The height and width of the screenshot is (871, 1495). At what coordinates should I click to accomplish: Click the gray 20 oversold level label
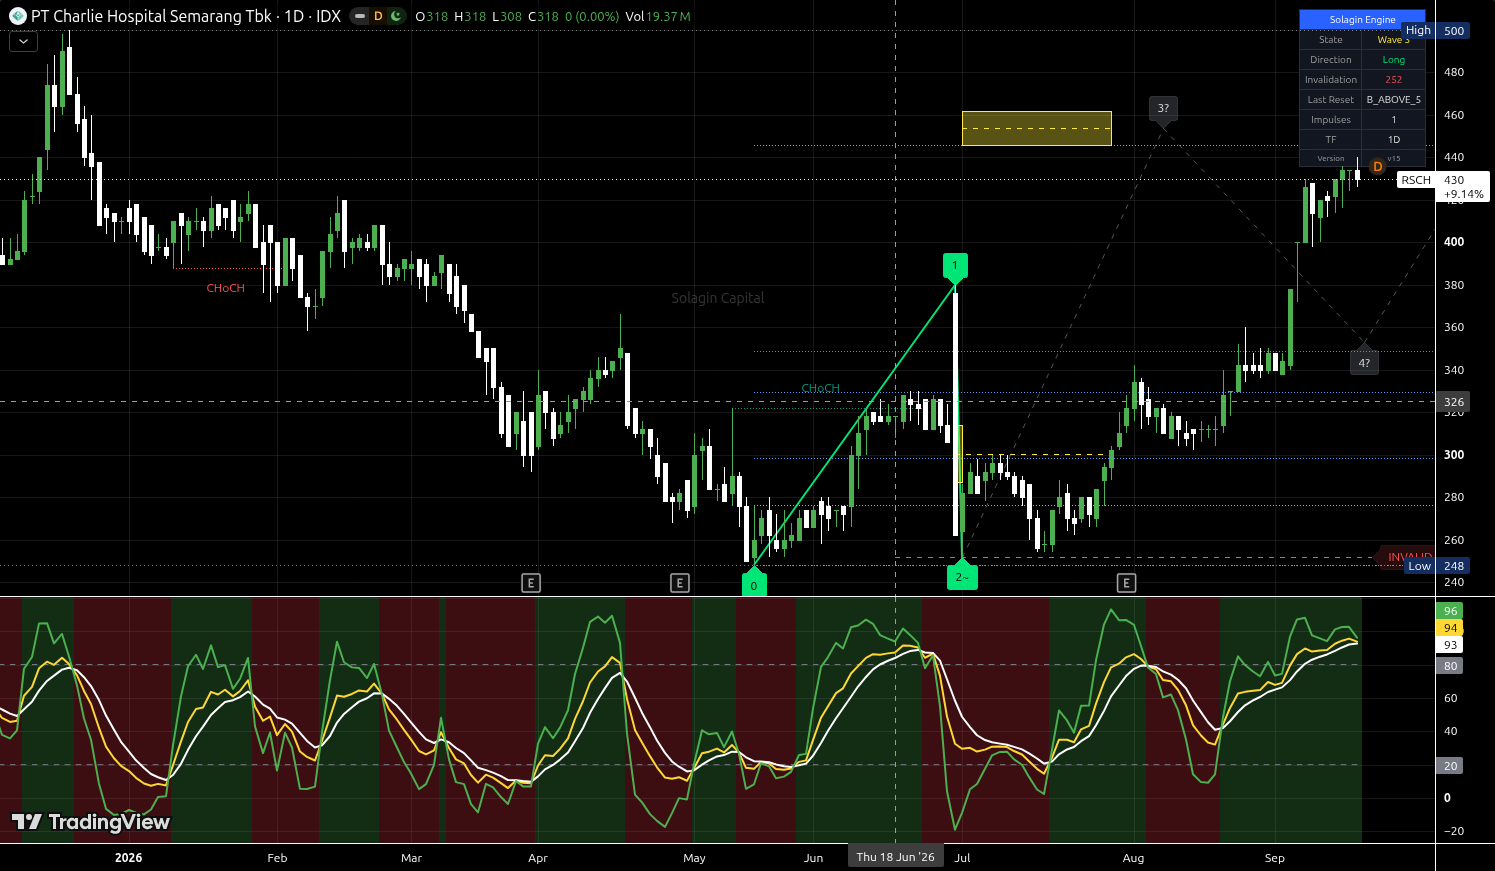(1450, 766)
